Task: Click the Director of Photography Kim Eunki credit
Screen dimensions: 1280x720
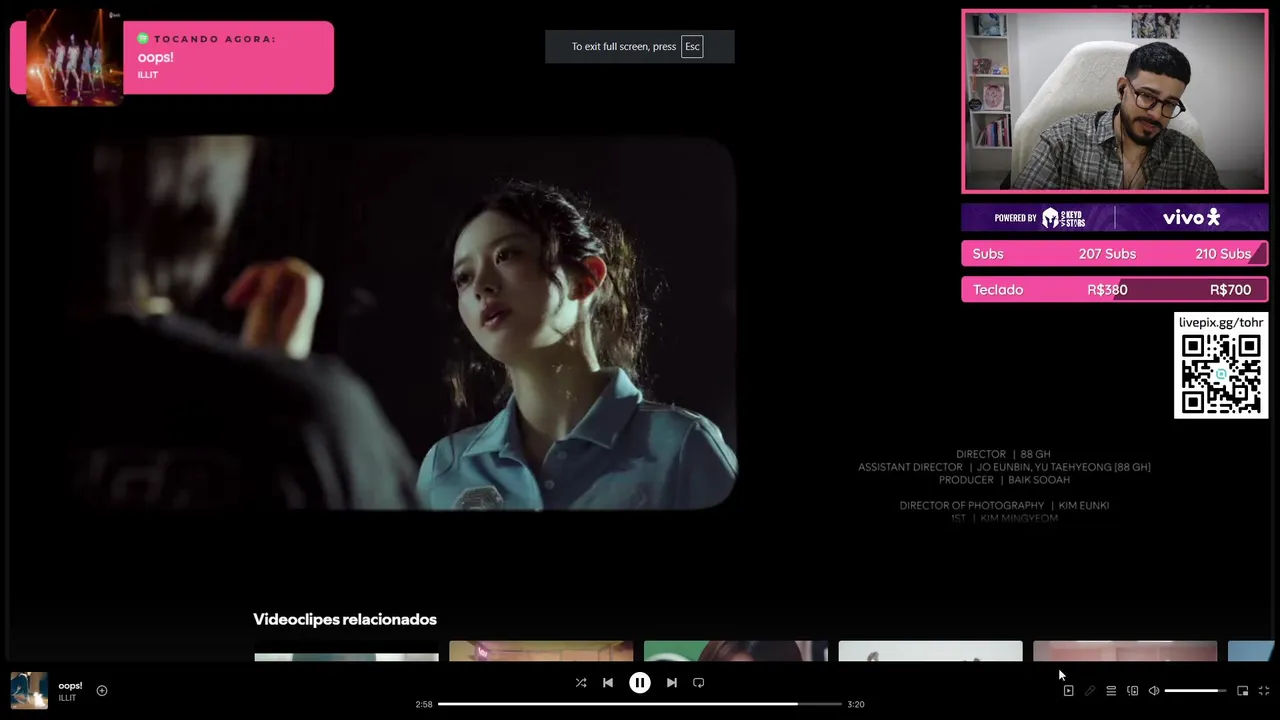Action: (x=1004, y=506)
